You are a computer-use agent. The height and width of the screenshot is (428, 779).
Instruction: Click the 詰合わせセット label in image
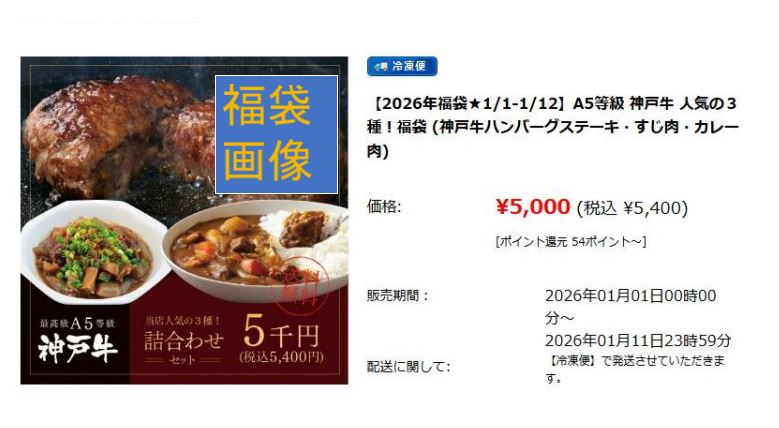(x=184, y=341)
